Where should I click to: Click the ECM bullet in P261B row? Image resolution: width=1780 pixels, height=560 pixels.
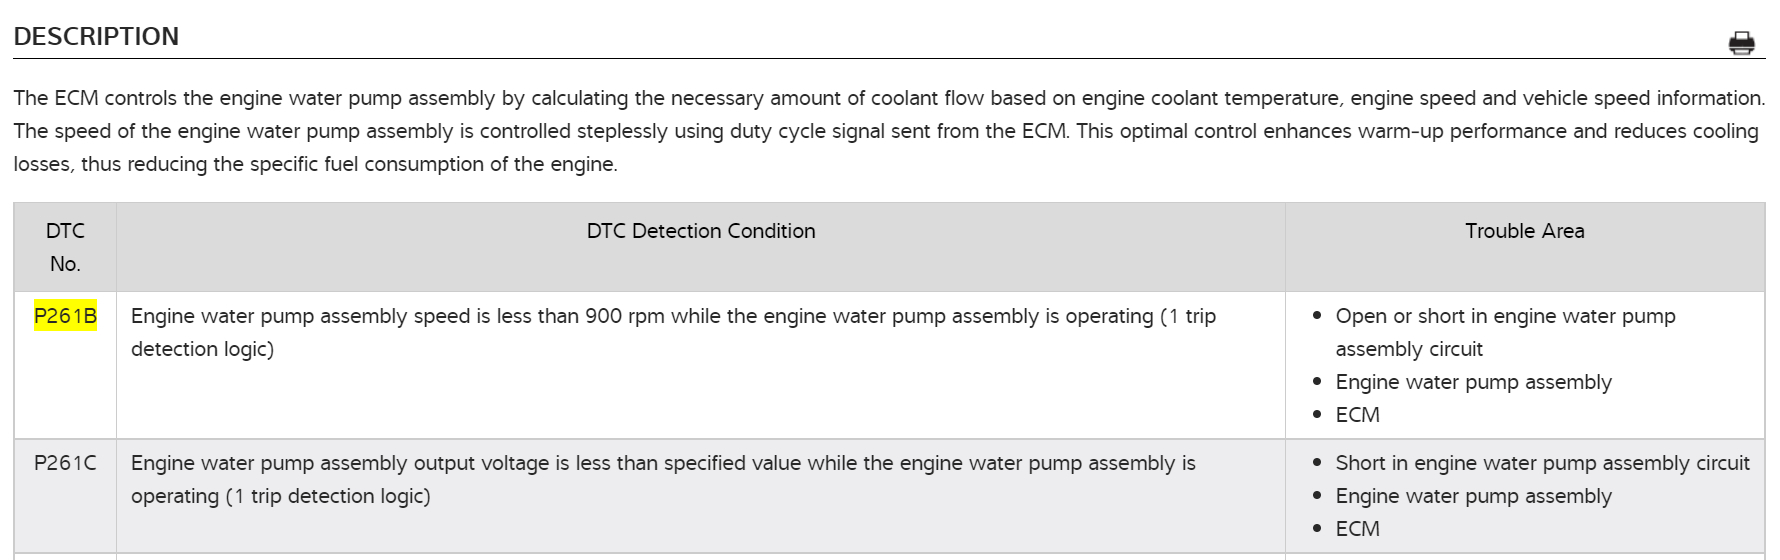[x=1357, y=415]
